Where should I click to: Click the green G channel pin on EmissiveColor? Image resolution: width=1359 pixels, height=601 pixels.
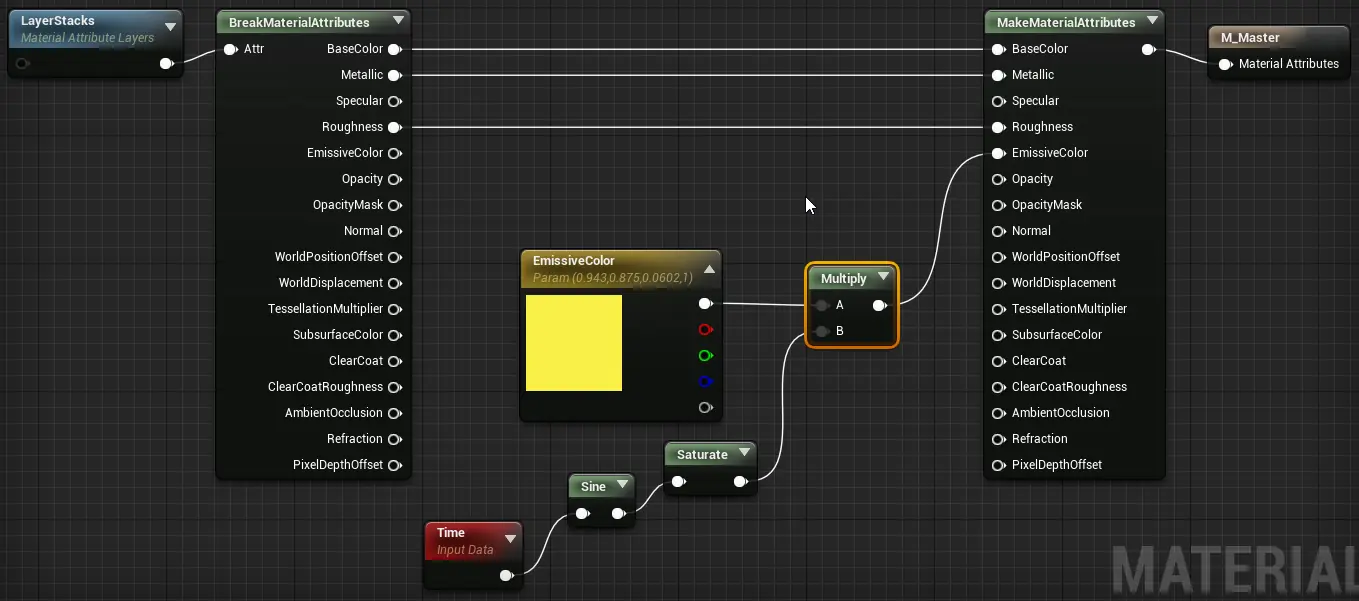tap(706, 355)
